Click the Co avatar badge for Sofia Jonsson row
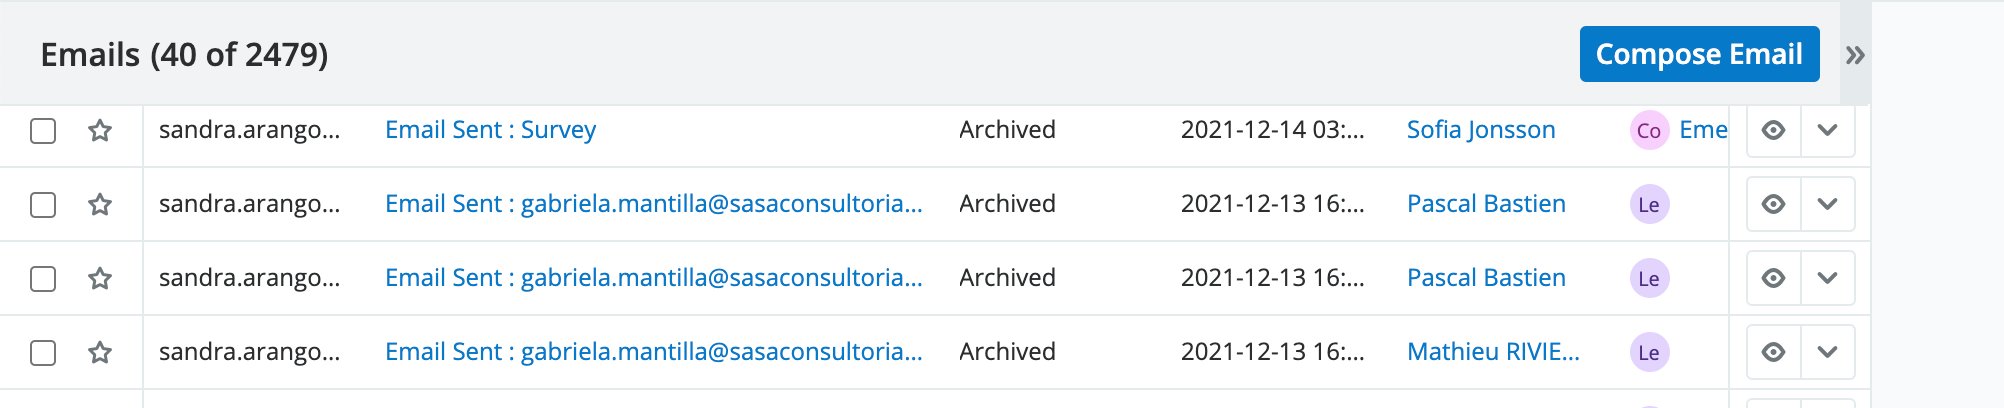This screenshot has height=408, width=2004. [1649, 131]
